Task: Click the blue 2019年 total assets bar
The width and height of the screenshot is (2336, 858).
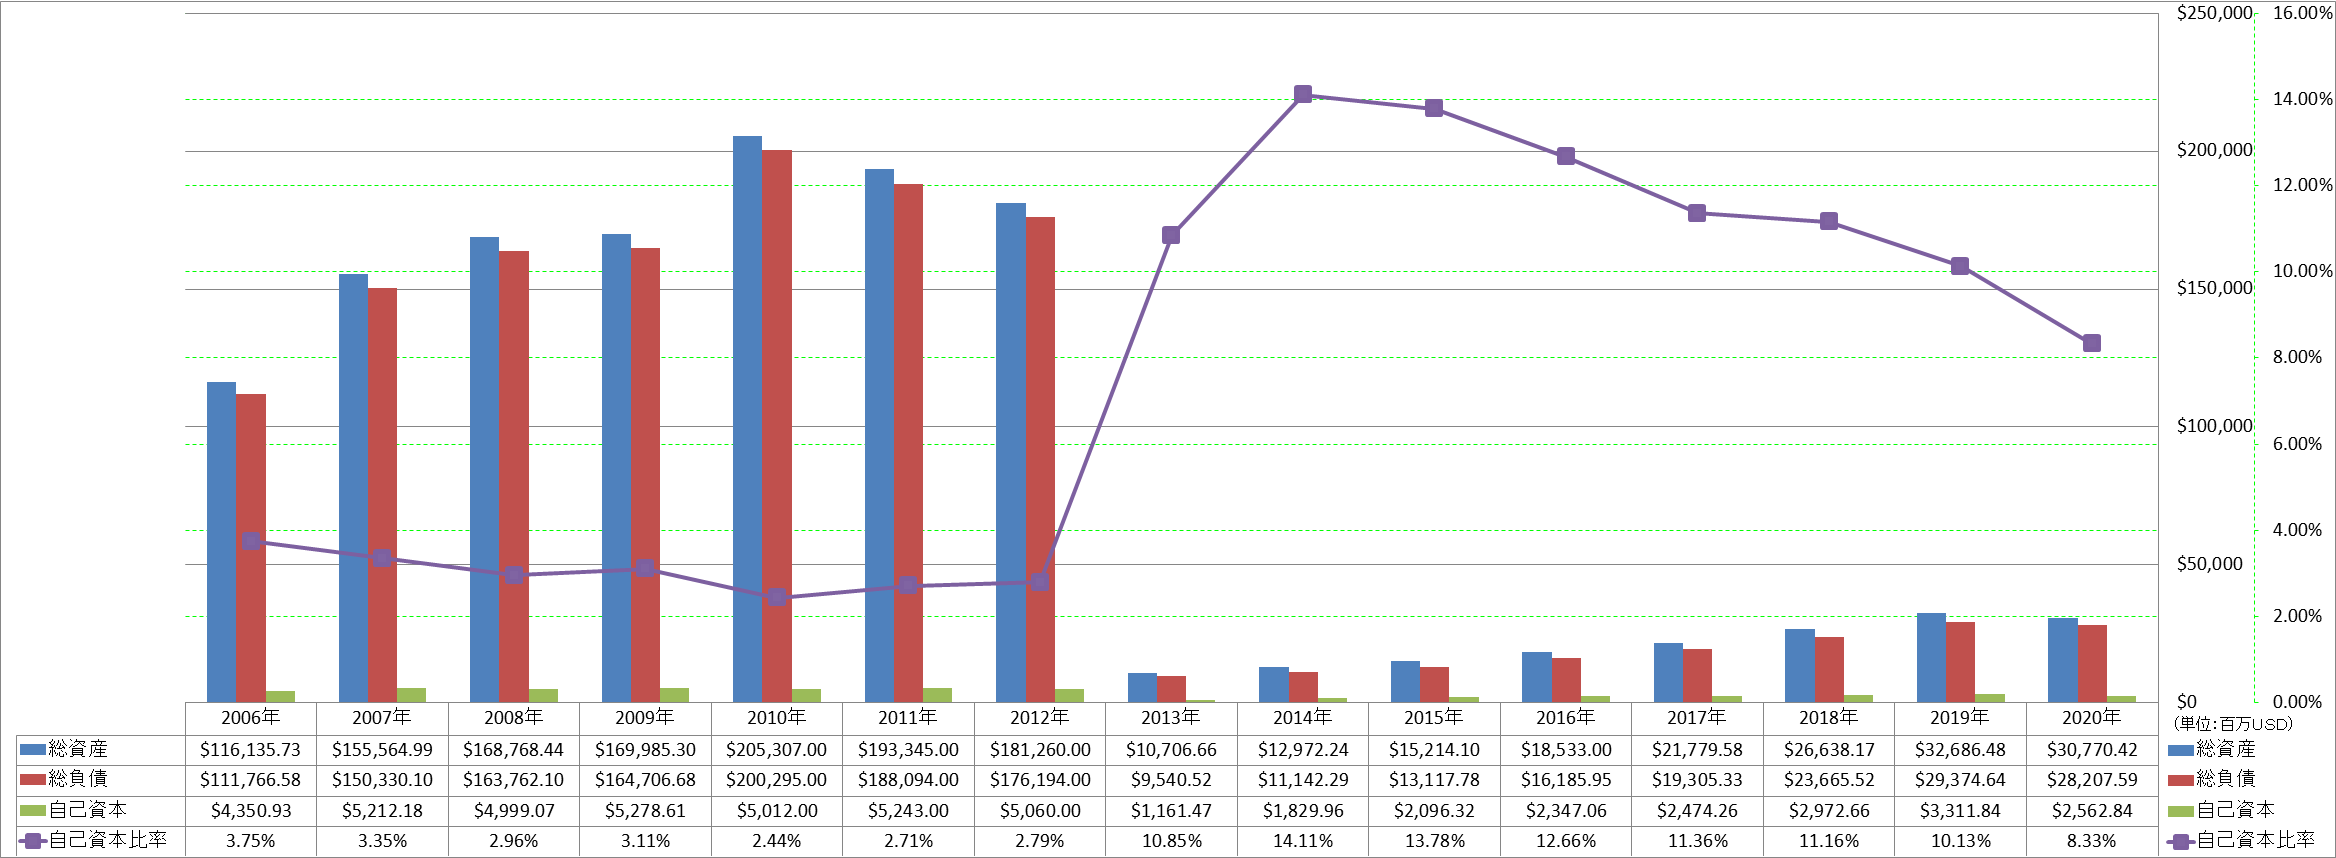Action: 1931,657
